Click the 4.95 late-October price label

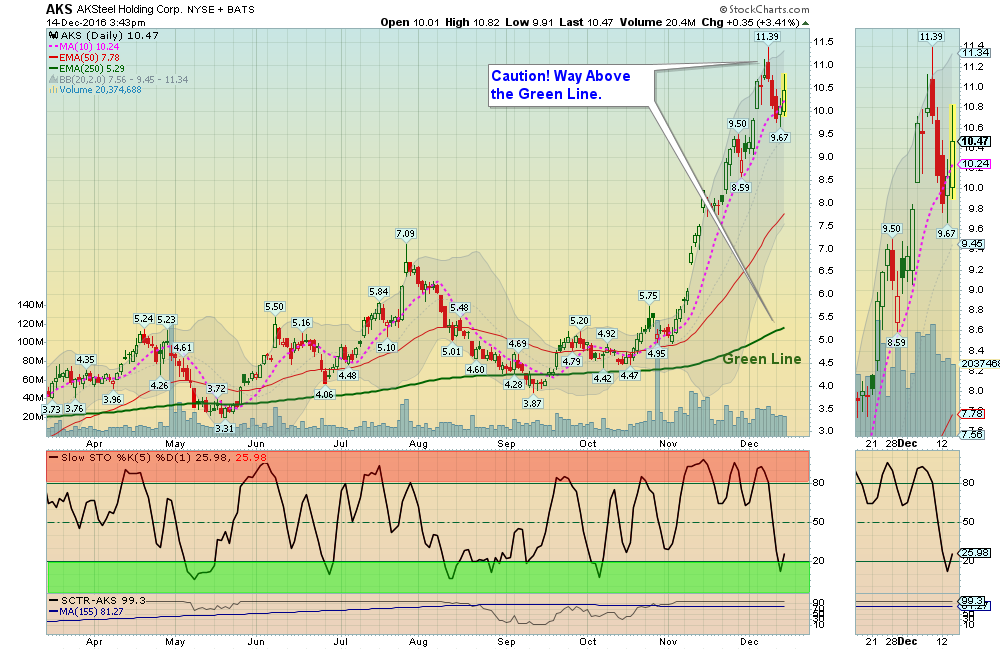coord(656,353)
